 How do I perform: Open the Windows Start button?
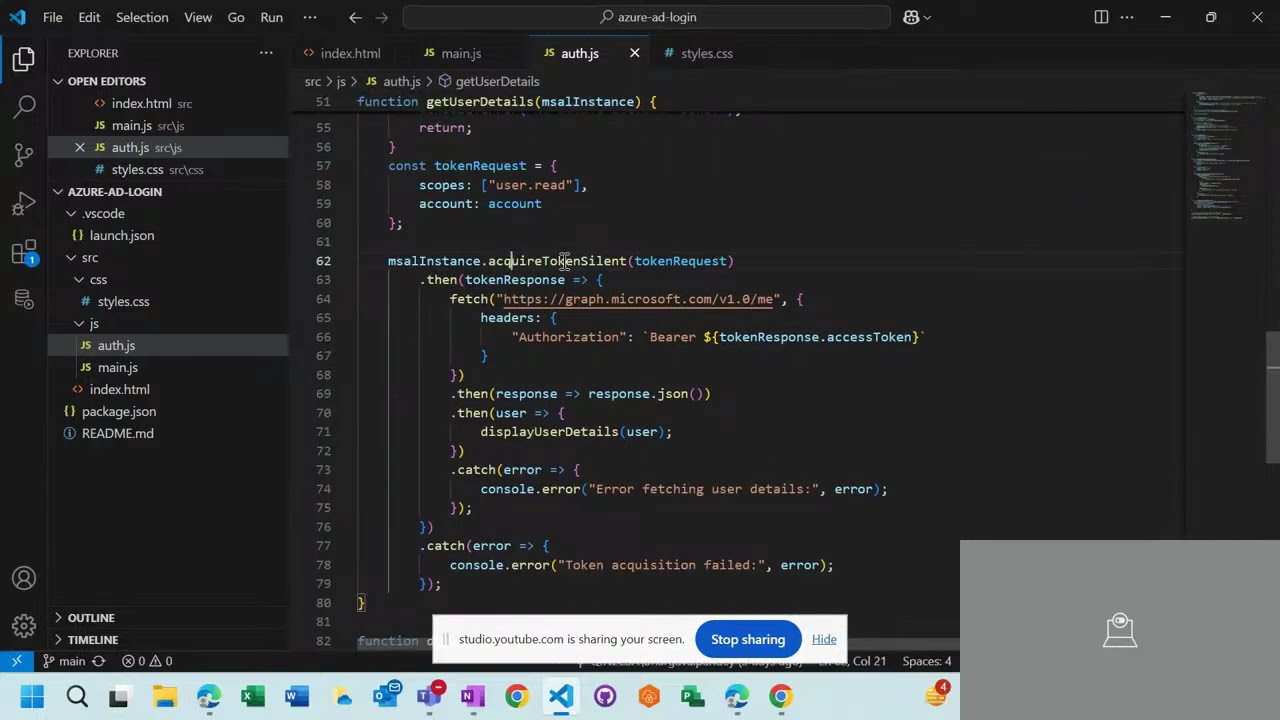click(x=32, y=696)
